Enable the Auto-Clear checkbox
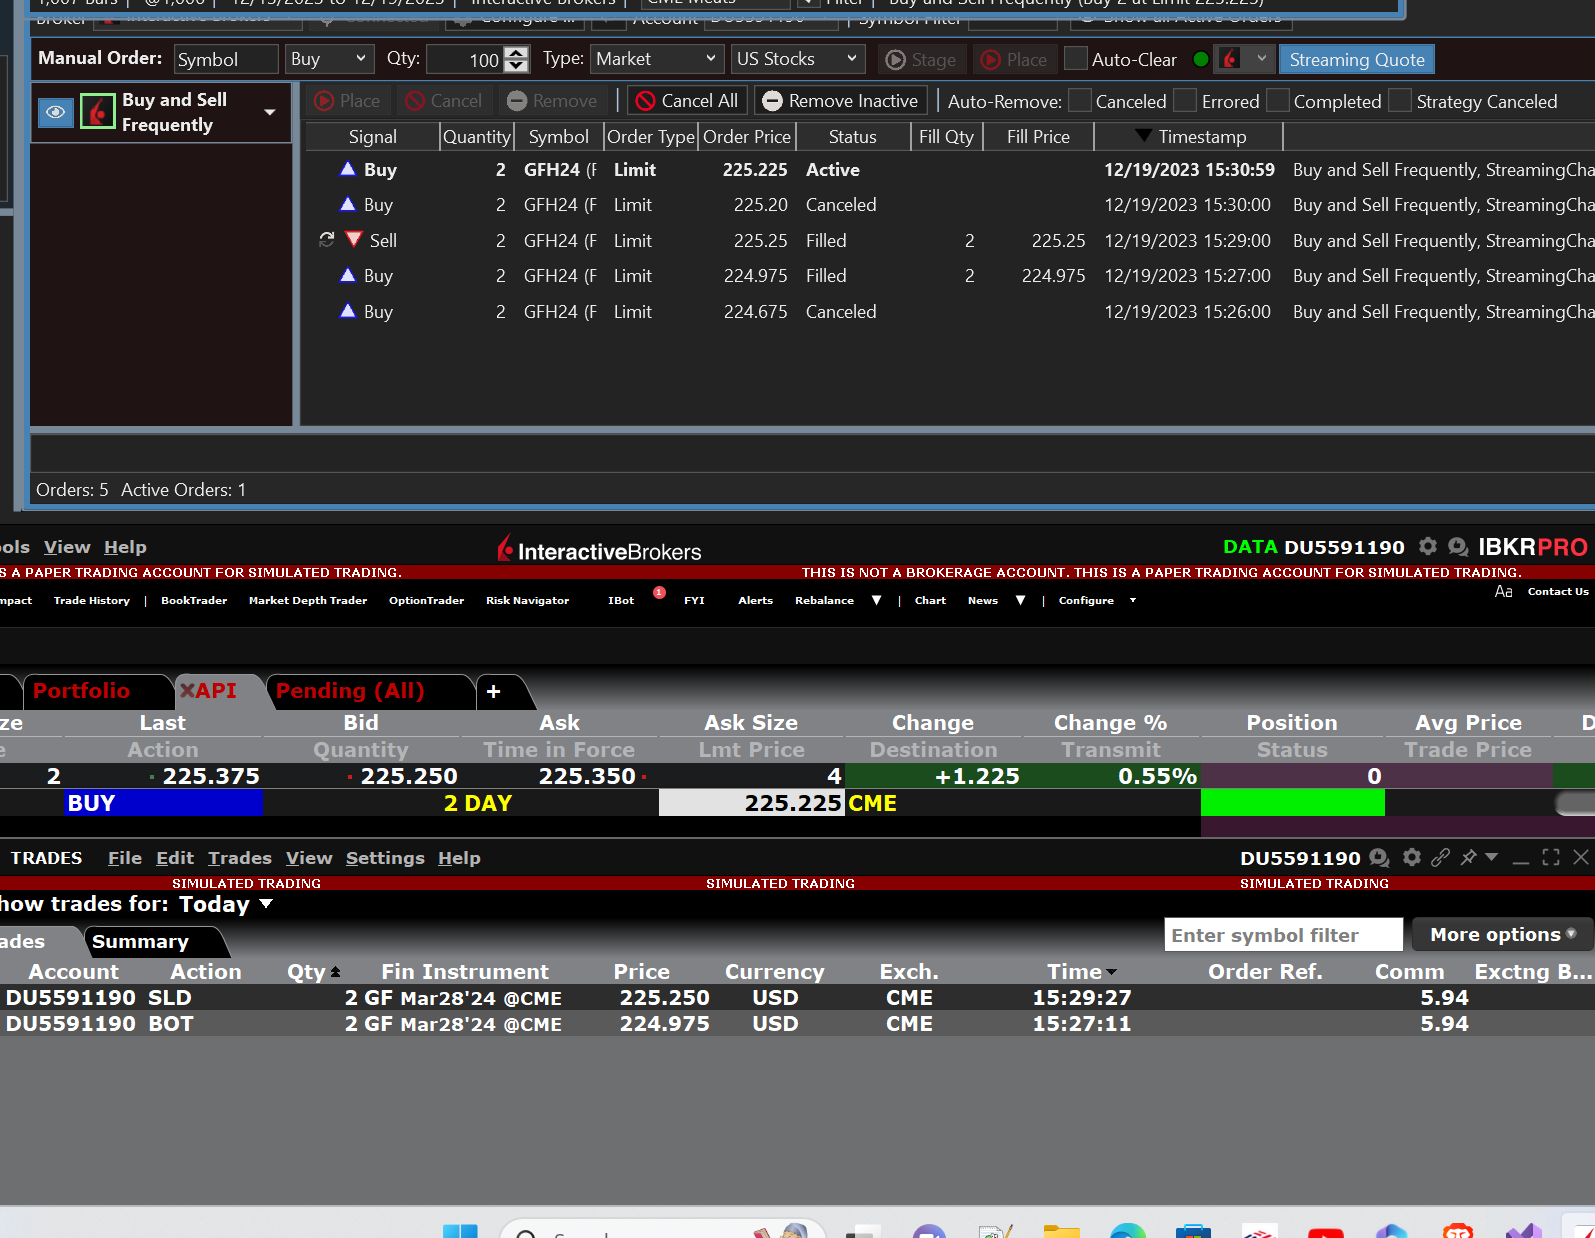The image size is (1595, 1238). pyautogui.click(x=1076, y=58)
